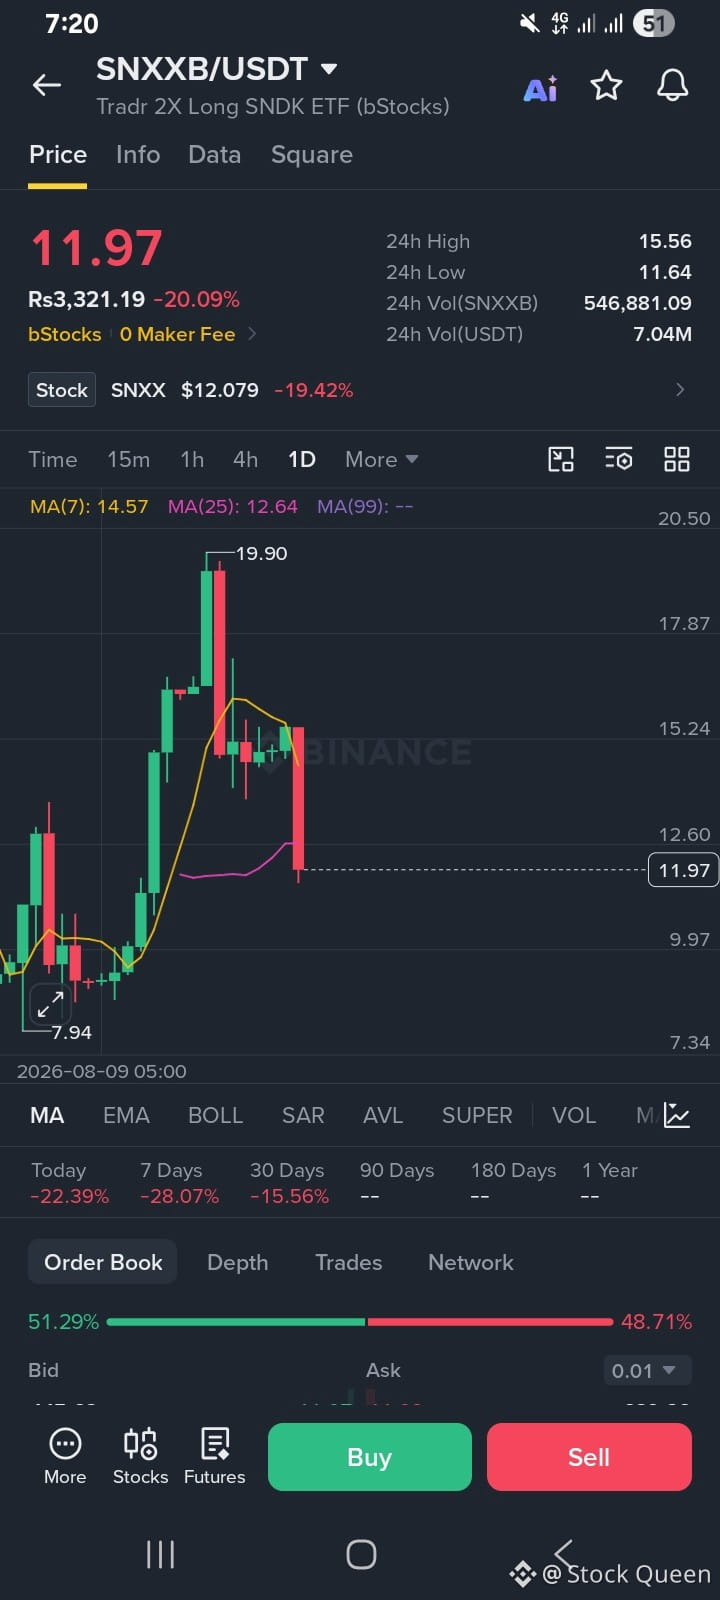Tap the 24h Low value 11.64
The image size is (720, 1600).
point(665,272)
